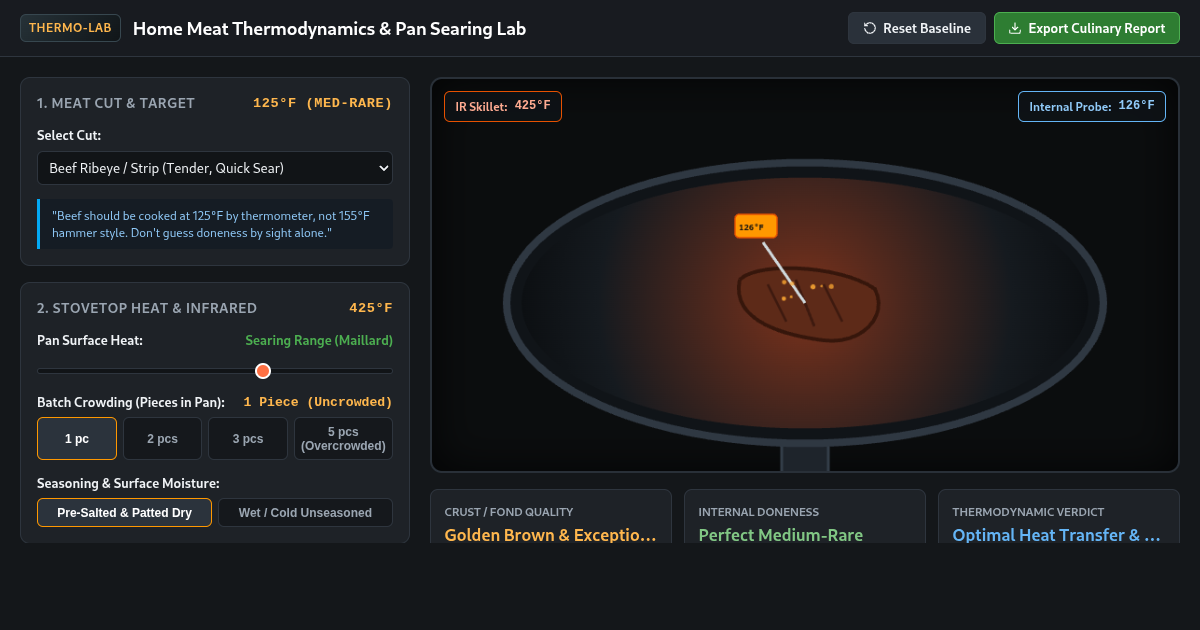
Task: Click the 1 Piece (Uncrowded) status text
Action: [318, 402]
